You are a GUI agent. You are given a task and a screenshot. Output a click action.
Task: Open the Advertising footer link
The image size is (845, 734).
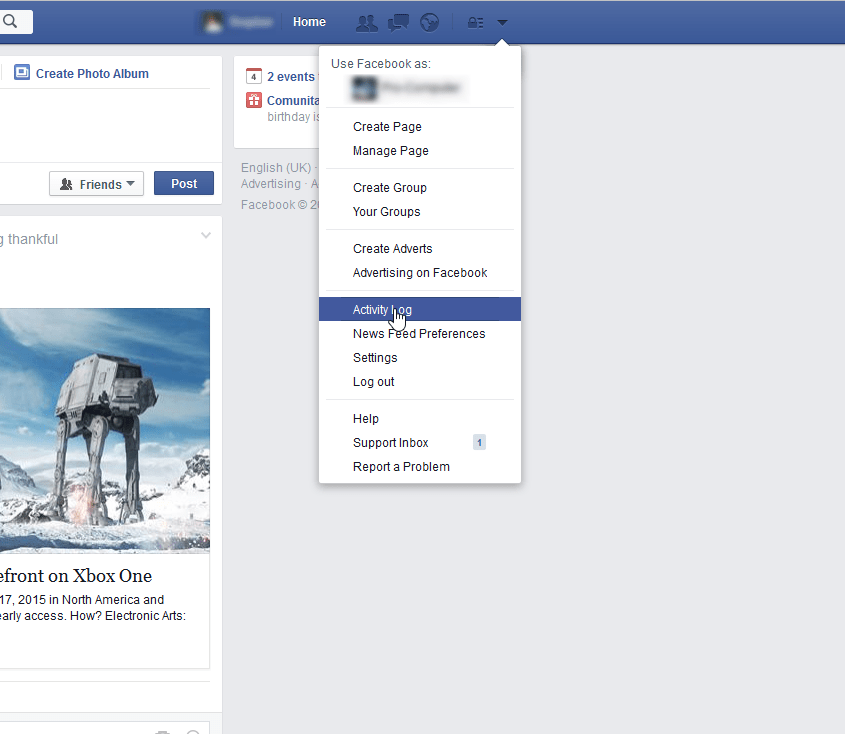tap(271, 184)
